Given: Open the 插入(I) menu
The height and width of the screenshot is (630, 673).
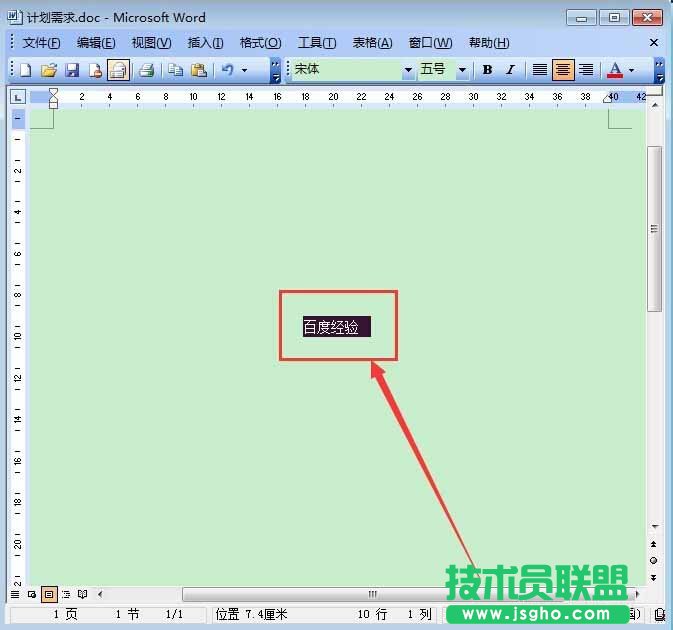Looking at the screenshot, I should (x=205, y=43).
